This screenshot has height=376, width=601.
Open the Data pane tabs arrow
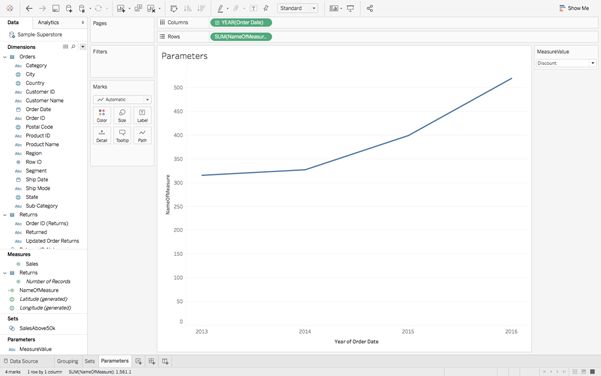pyautogui.click(x=83, y=23)
